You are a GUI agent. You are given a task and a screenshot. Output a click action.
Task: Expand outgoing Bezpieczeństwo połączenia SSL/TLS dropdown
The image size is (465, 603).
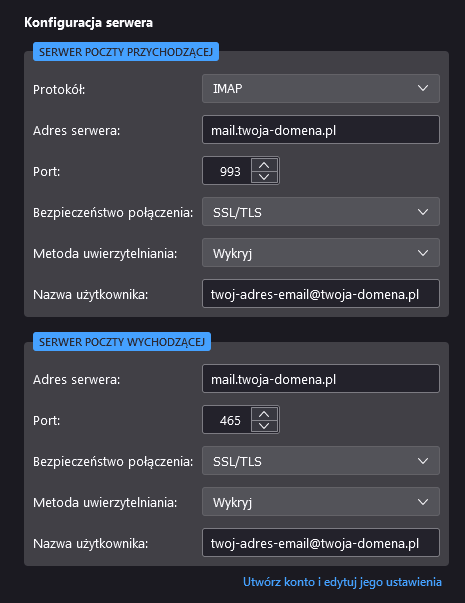[x=321, y=461]
